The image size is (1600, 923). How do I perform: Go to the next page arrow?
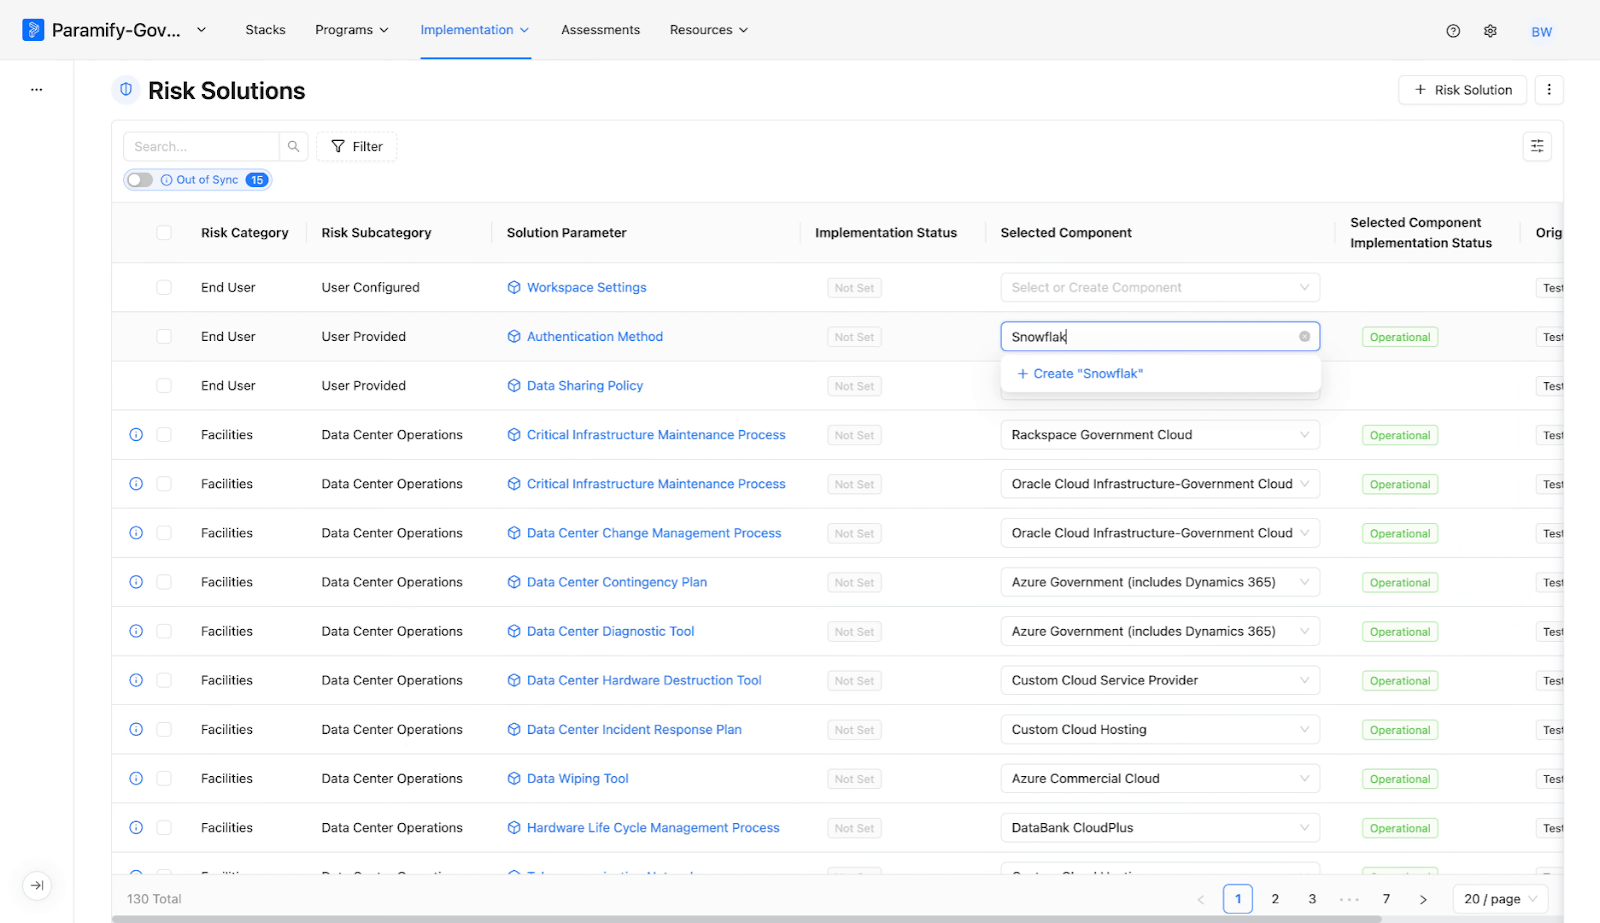click(x=1423, y=899)
